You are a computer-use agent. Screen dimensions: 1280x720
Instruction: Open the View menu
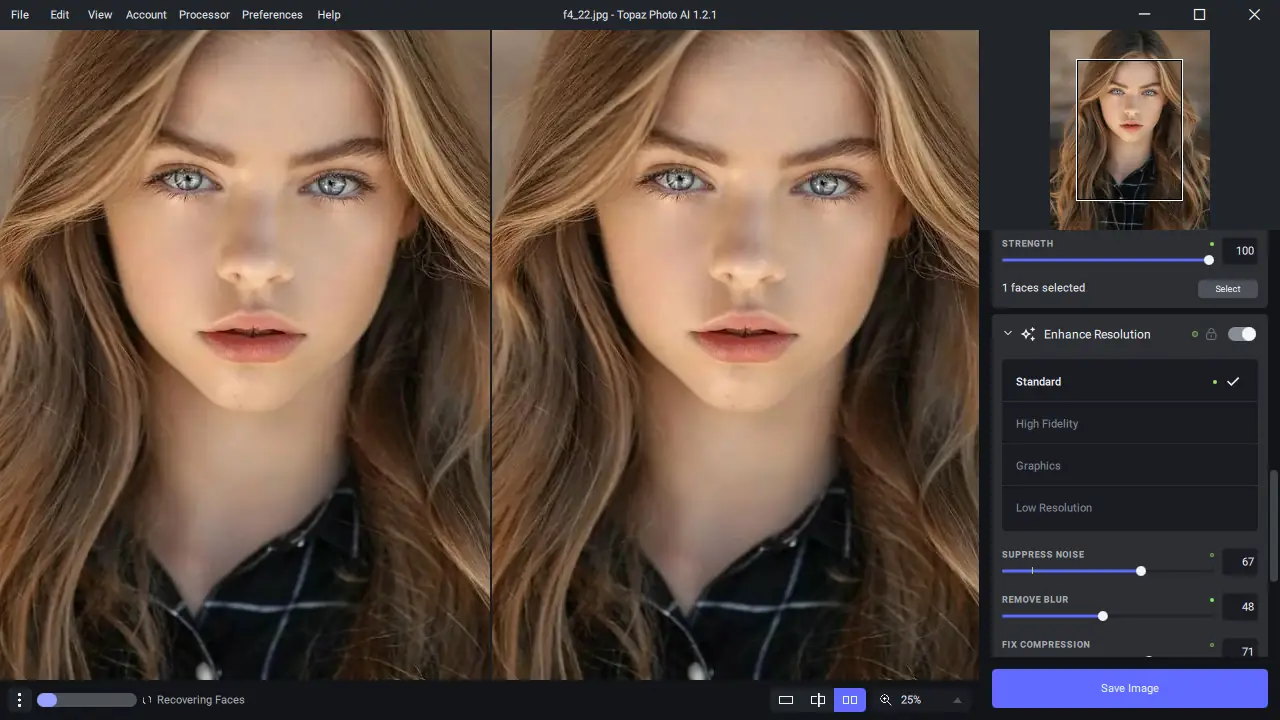coord(100,15)
